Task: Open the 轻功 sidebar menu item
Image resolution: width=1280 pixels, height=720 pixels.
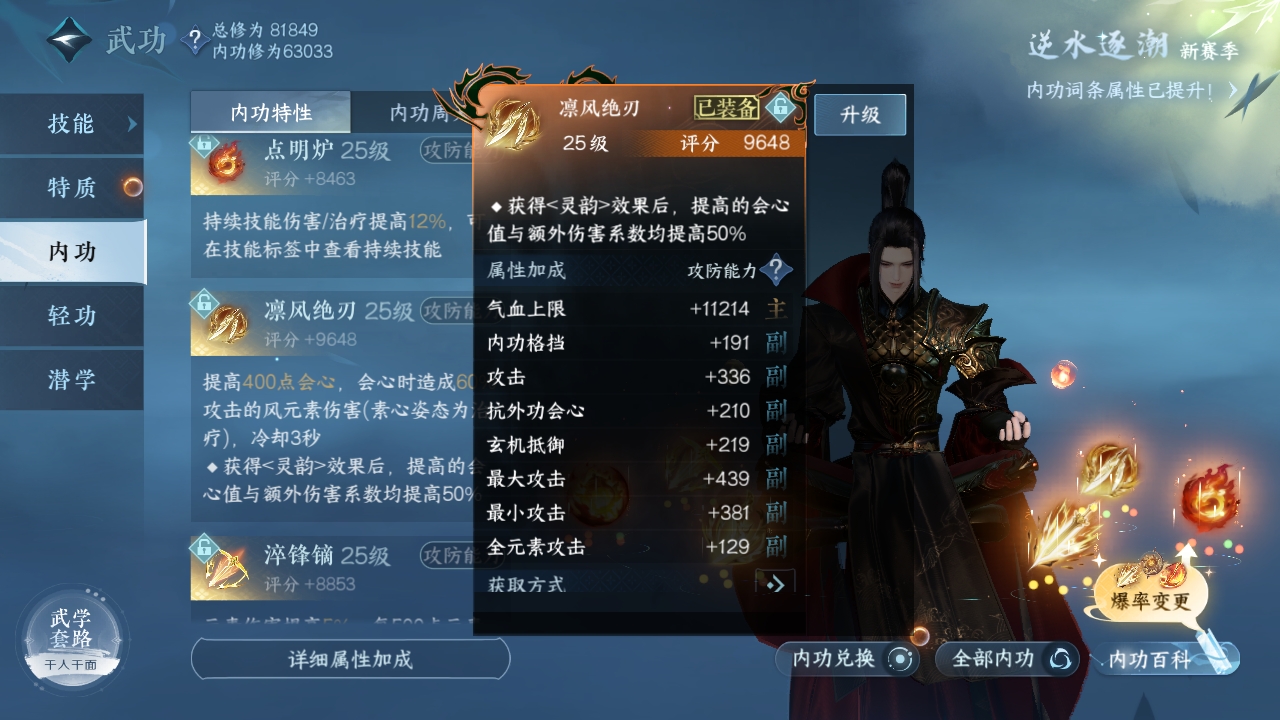Action: (72, 316)
